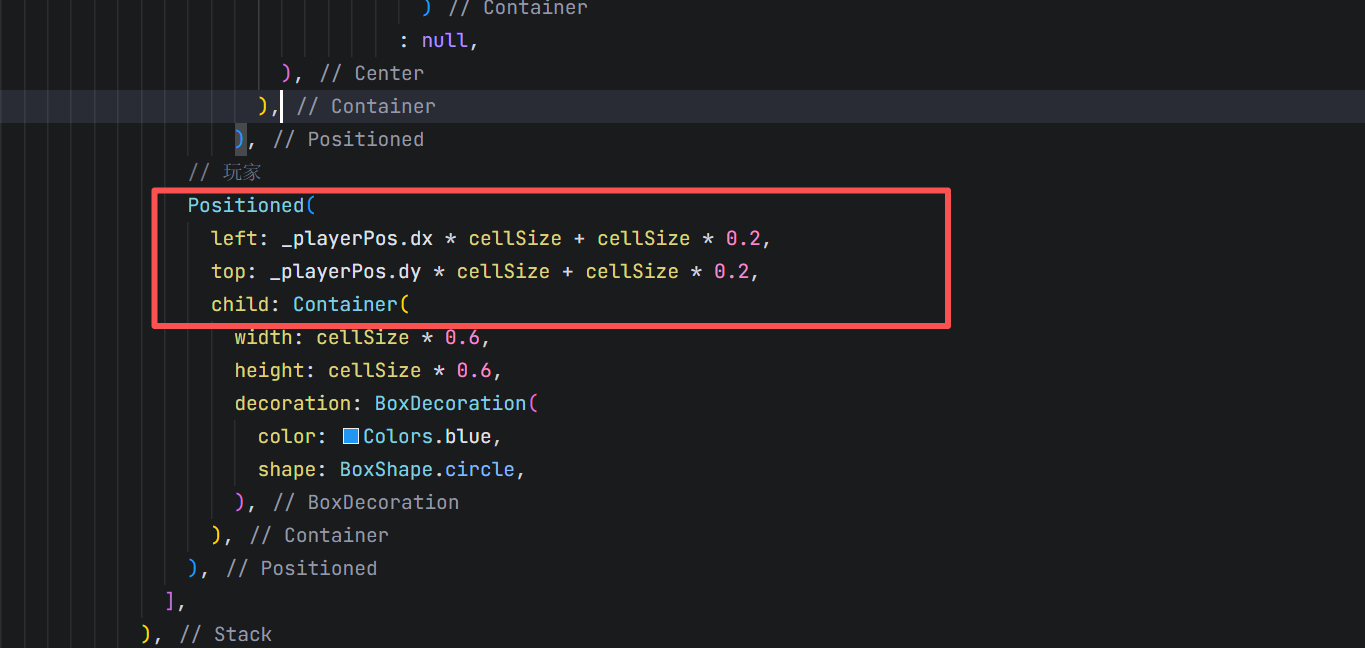Click // Positioned comment above the ], line
Viewport: 1365px width, 648px height.
[x=302, y=568]
